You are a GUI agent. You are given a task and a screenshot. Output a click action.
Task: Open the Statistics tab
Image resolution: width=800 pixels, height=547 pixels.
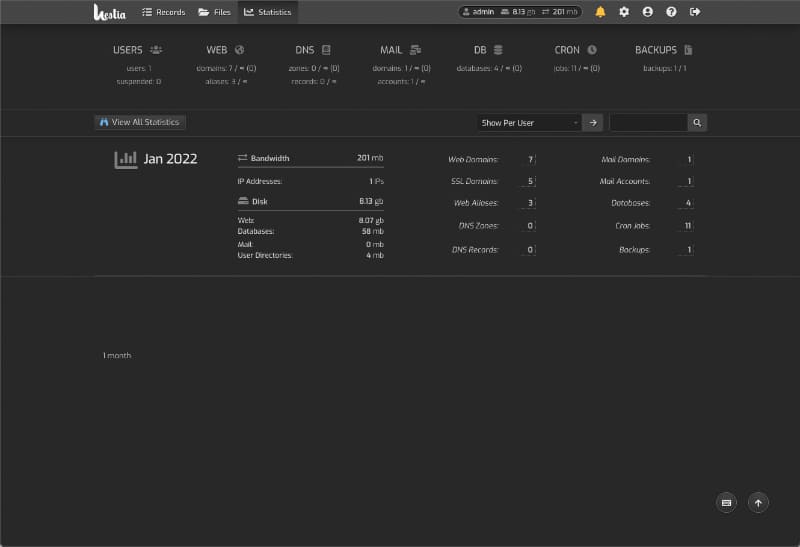(267, 12)
